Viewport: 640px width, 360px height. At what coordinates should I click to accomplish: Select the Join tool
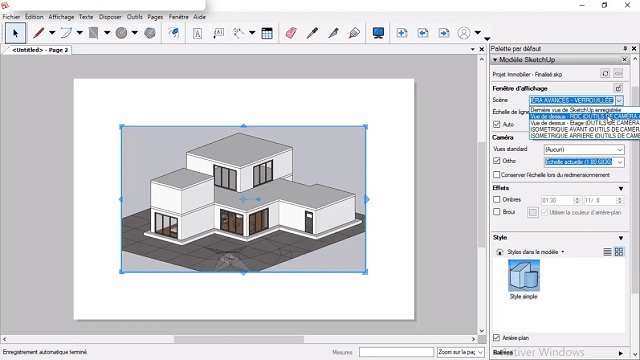tap(354, 33)
